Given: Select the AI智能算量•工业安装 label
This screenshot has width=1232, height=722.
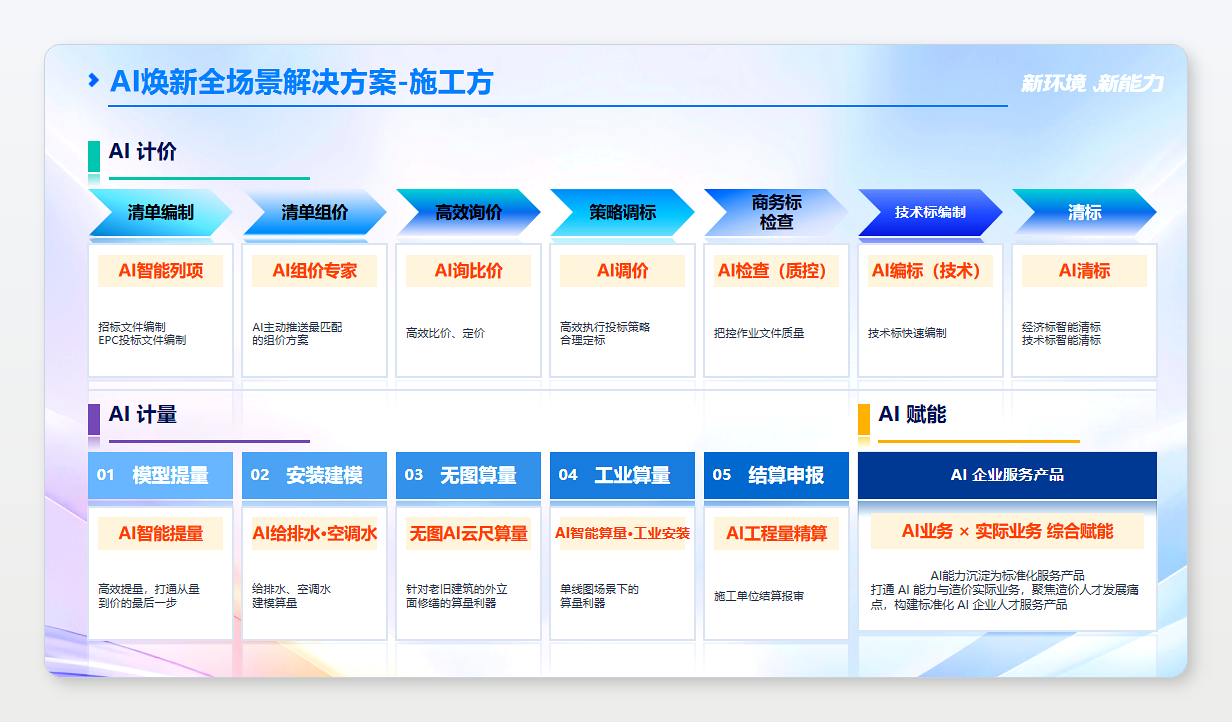Looking at the screenshot, I should point(623,534).
